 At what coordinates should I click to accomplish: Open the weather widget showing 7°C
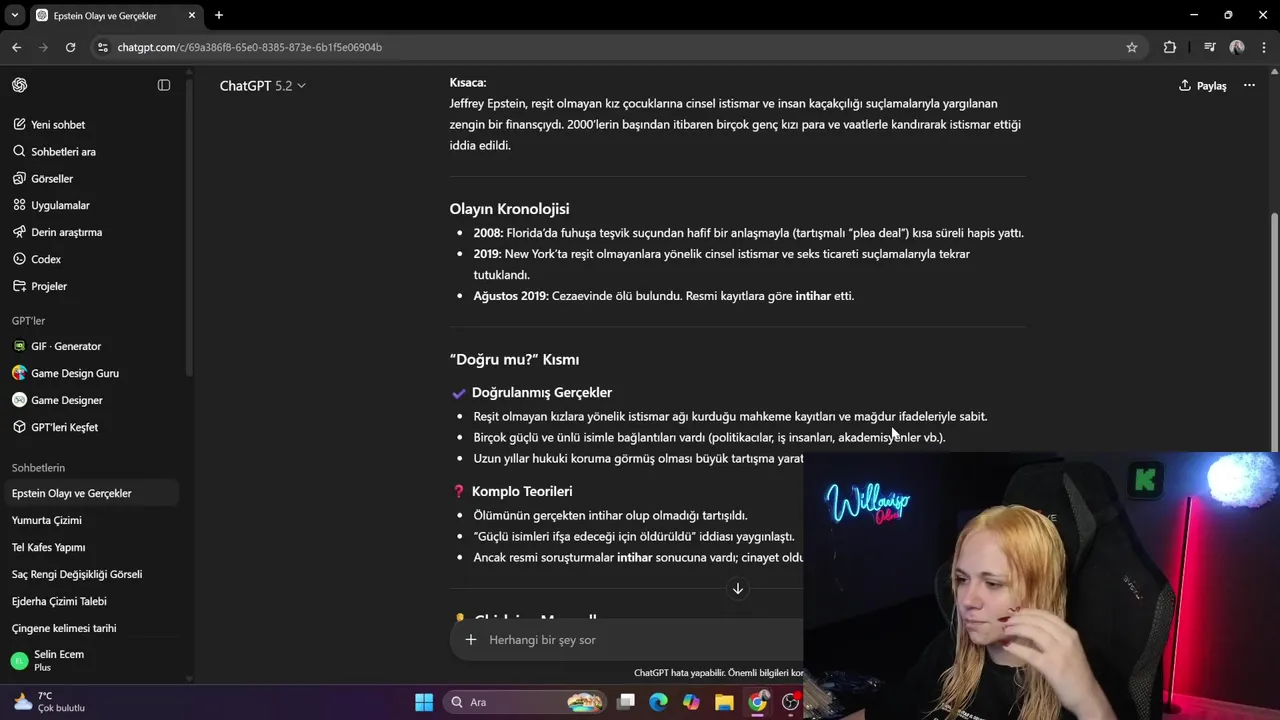tap(50, 702)
